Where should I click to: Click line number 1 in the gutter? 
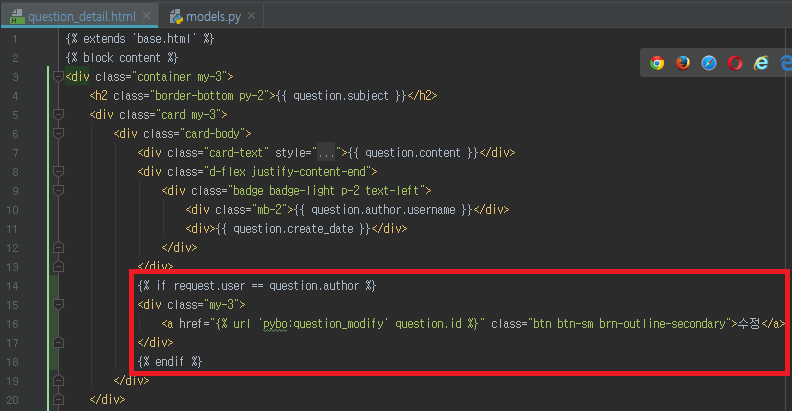click(x=15, y=39)
